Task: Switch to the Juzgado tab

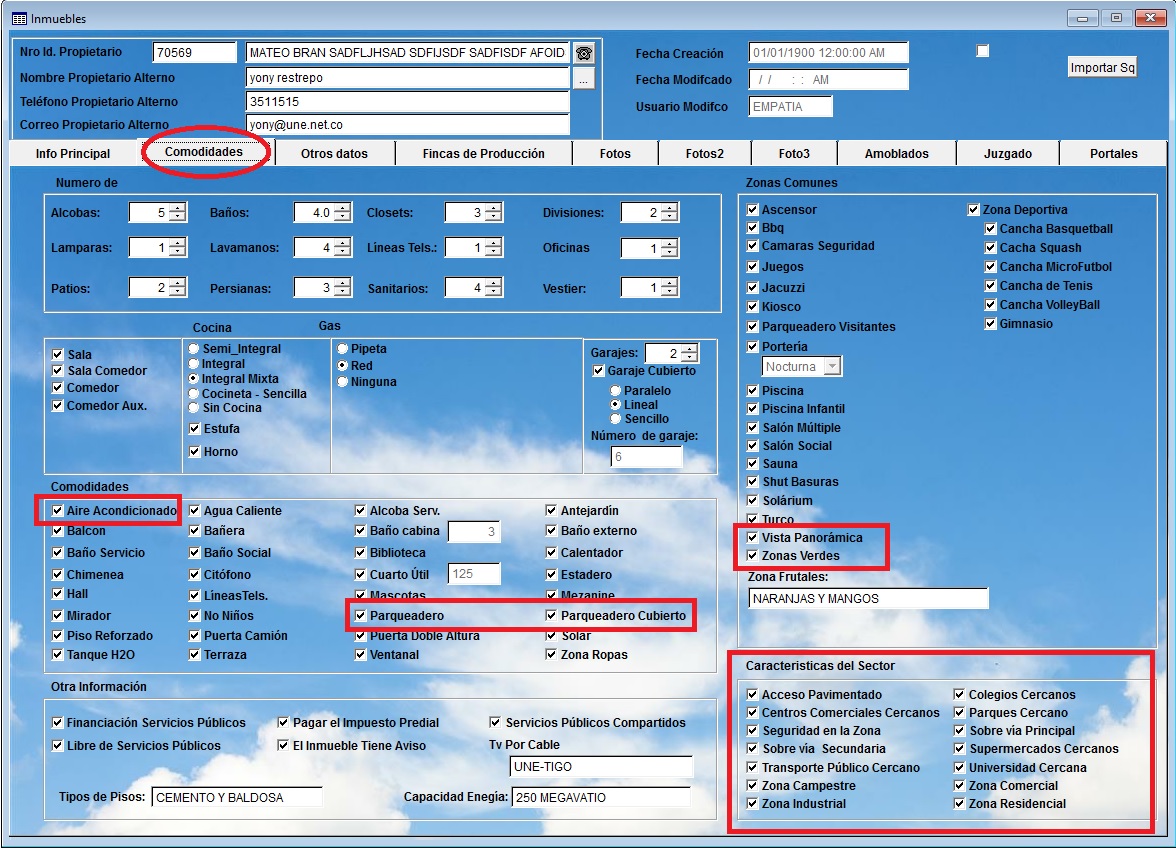Action: pos(1008,154)
